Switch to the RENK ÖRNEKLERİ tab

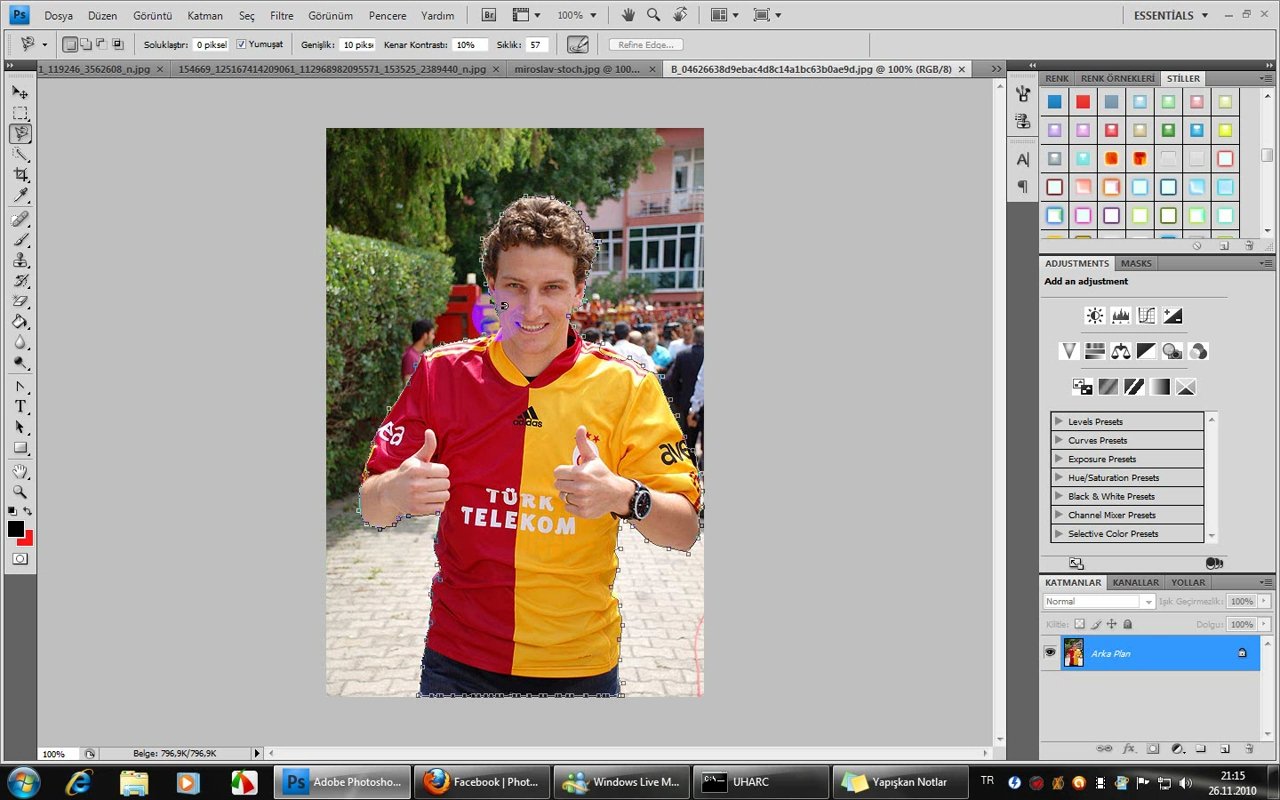[x=1117, y=78]
